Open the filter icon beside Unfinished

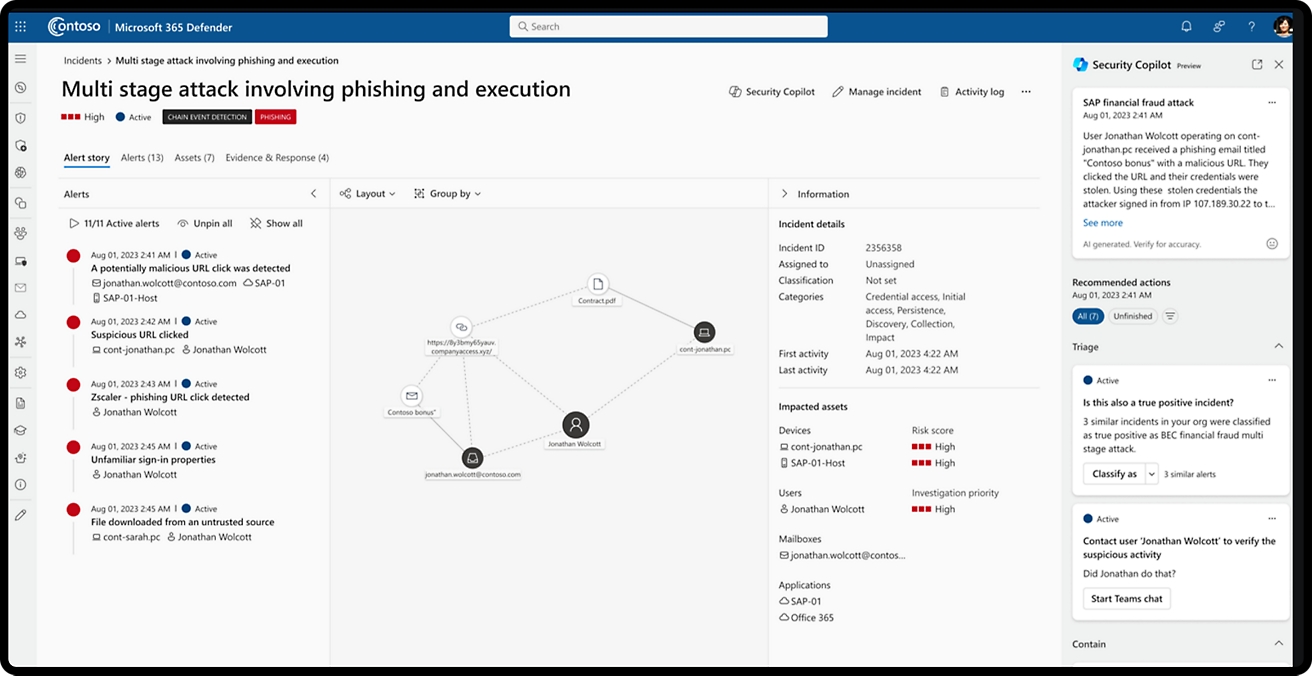tap(1170, 316)
